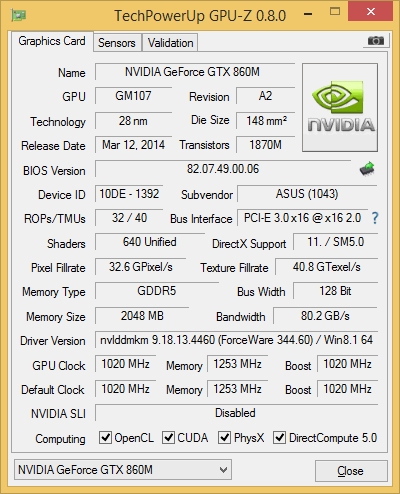Click the Revision field A2
This screenshot has height=494, width=400.
tap(266, 96)
